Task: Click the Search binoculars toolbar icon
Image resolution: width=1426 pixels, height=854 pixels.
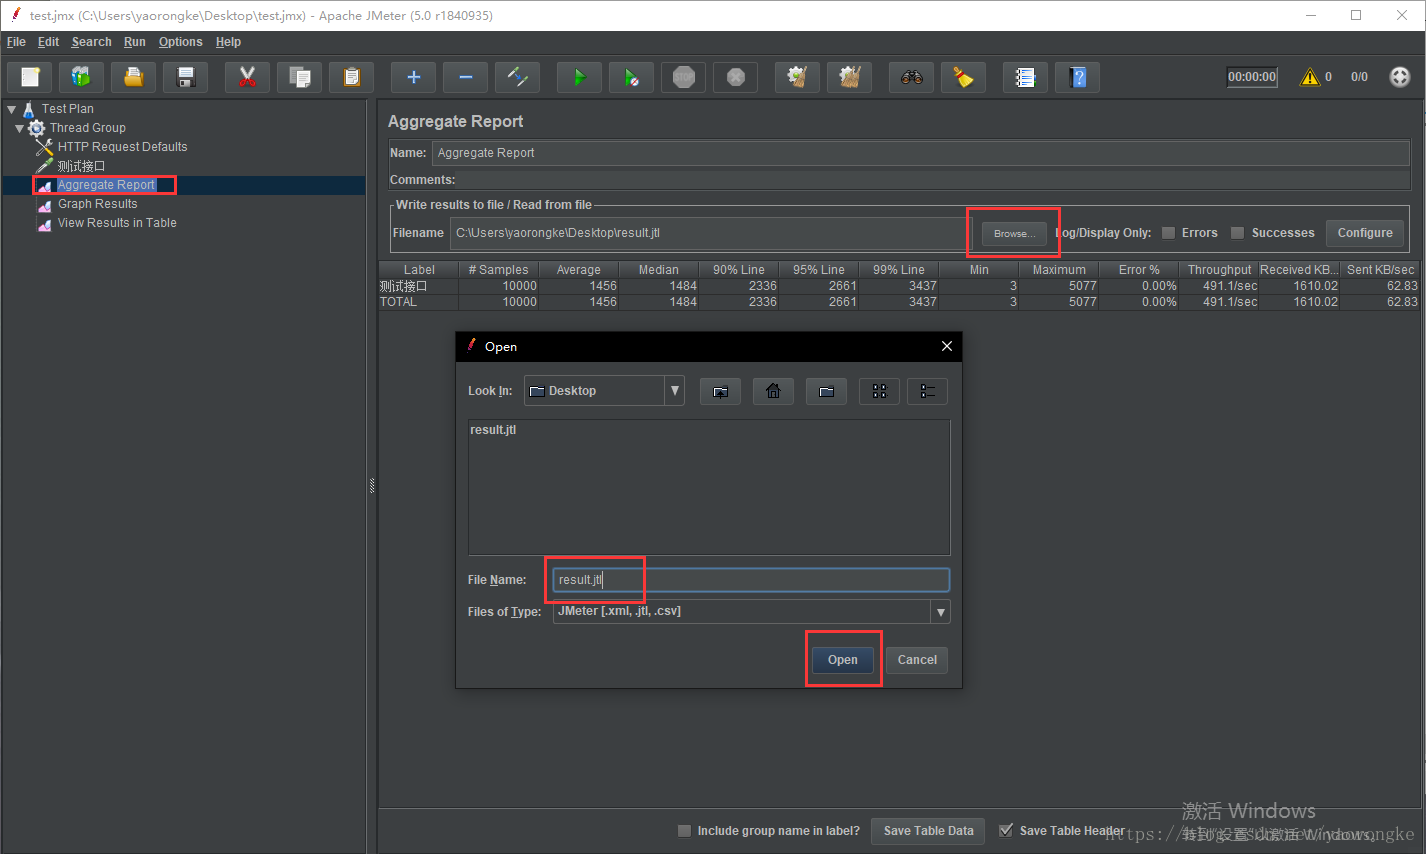Action: tap(911, 77)
